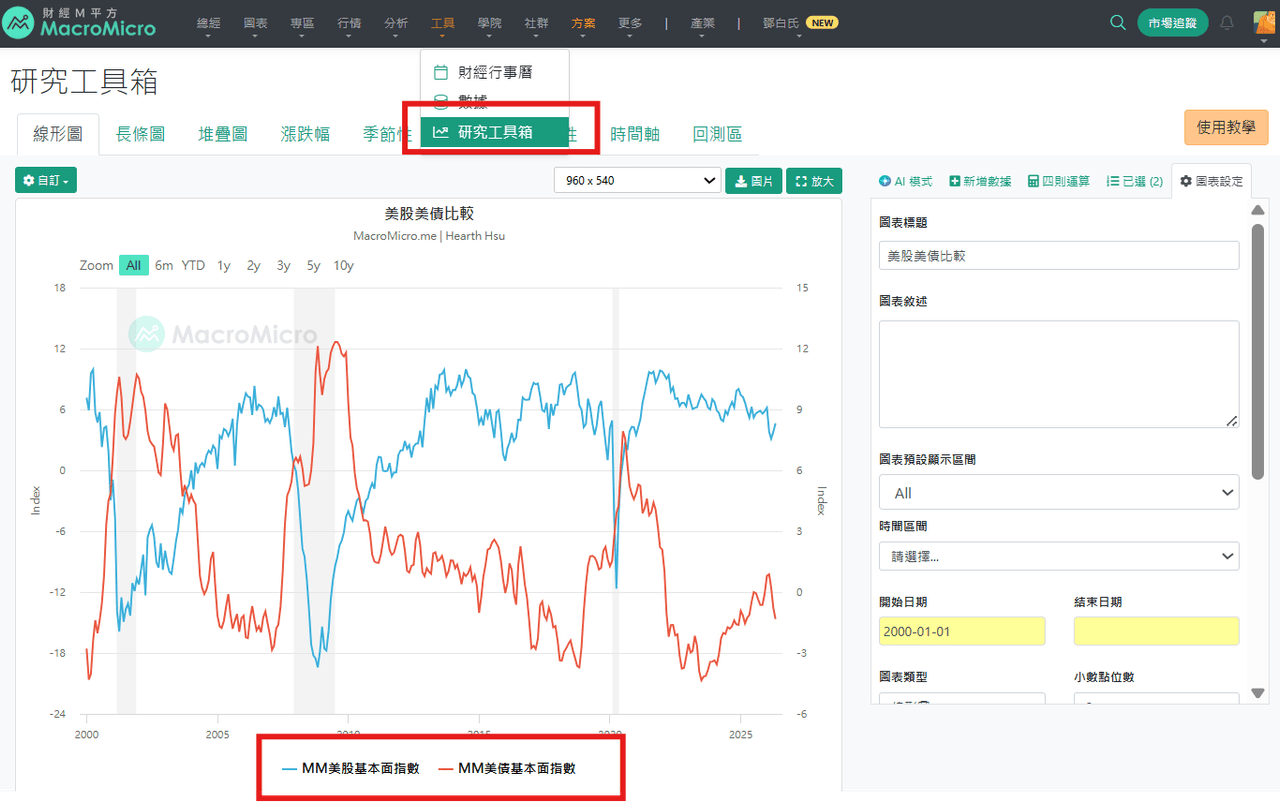The width and height of the screenshot is (1280, 802).
Task: Open the 自訂 settings dropdown
Action: [x=46, y=180]
